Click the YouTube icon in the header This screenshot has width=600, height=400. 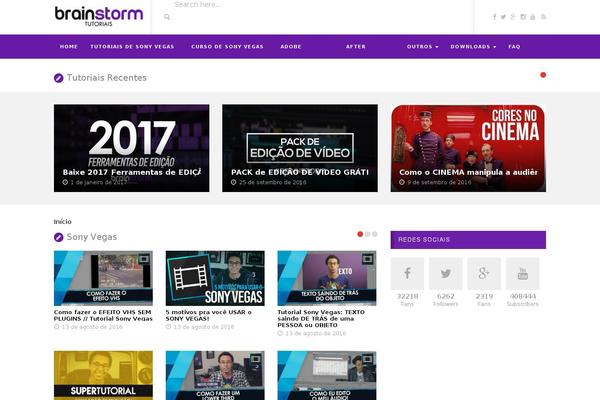(533, 17)
